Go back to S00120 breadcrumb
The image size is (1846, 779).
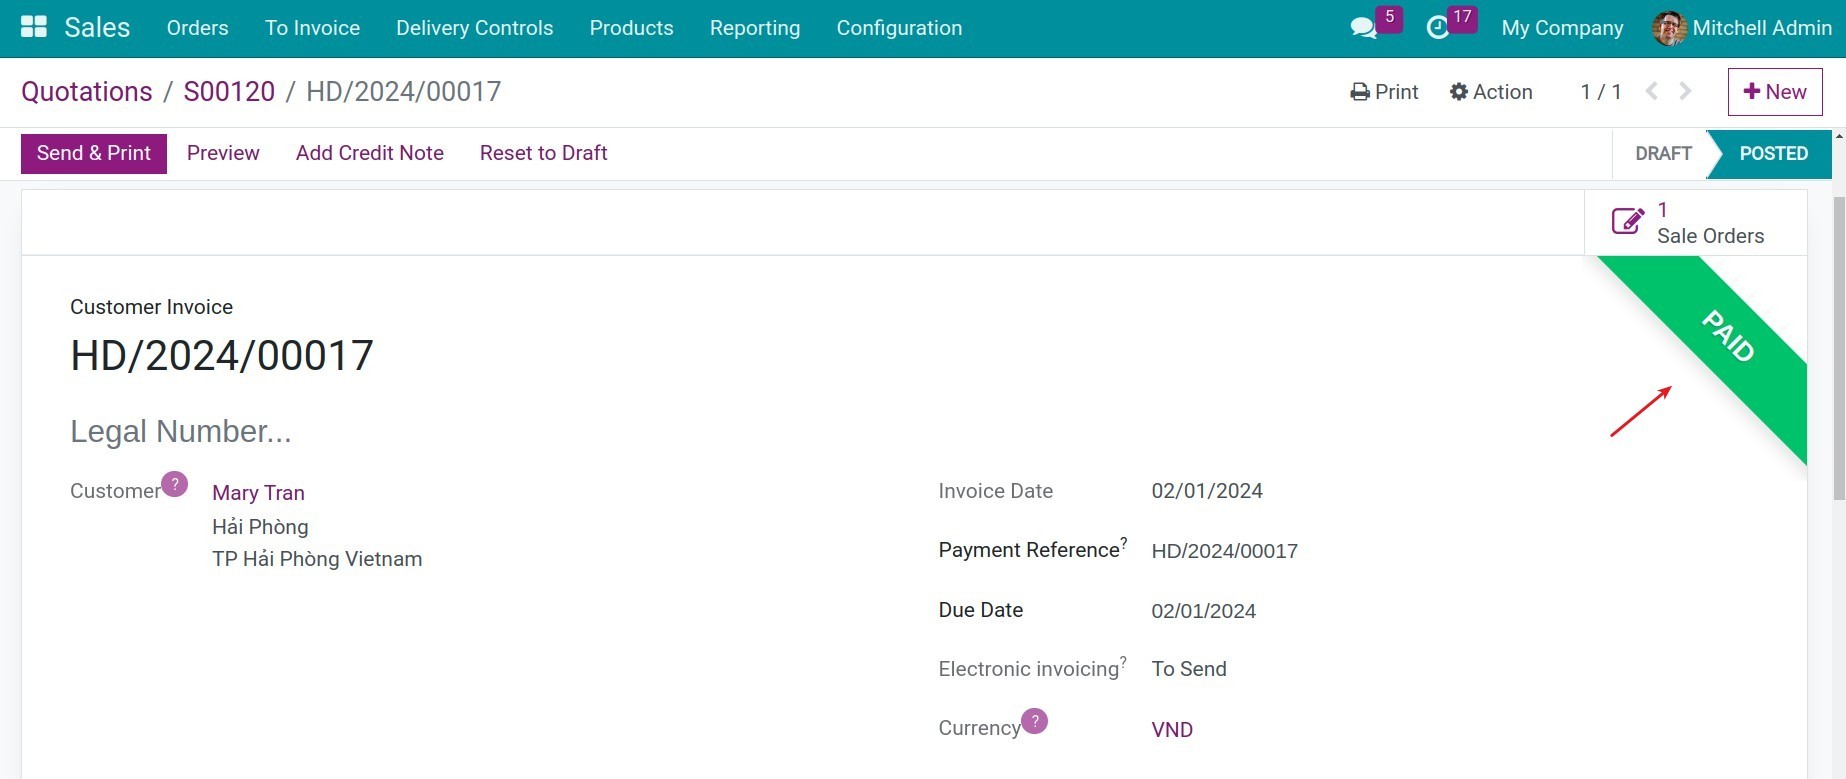point(229,92)
